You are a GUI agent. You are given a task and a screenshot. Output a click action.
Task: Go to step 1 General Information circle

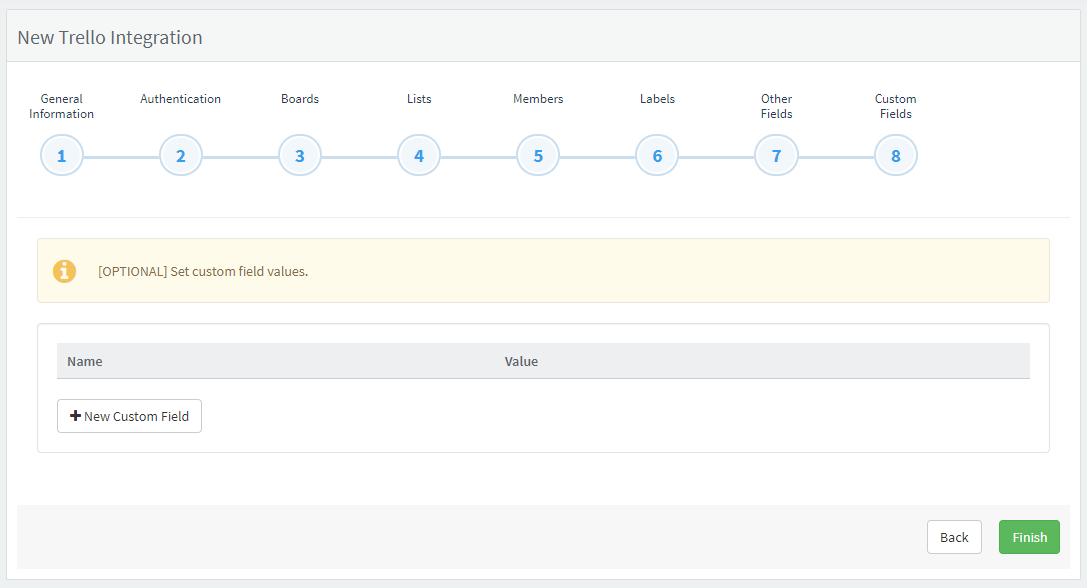coord(62,155)
